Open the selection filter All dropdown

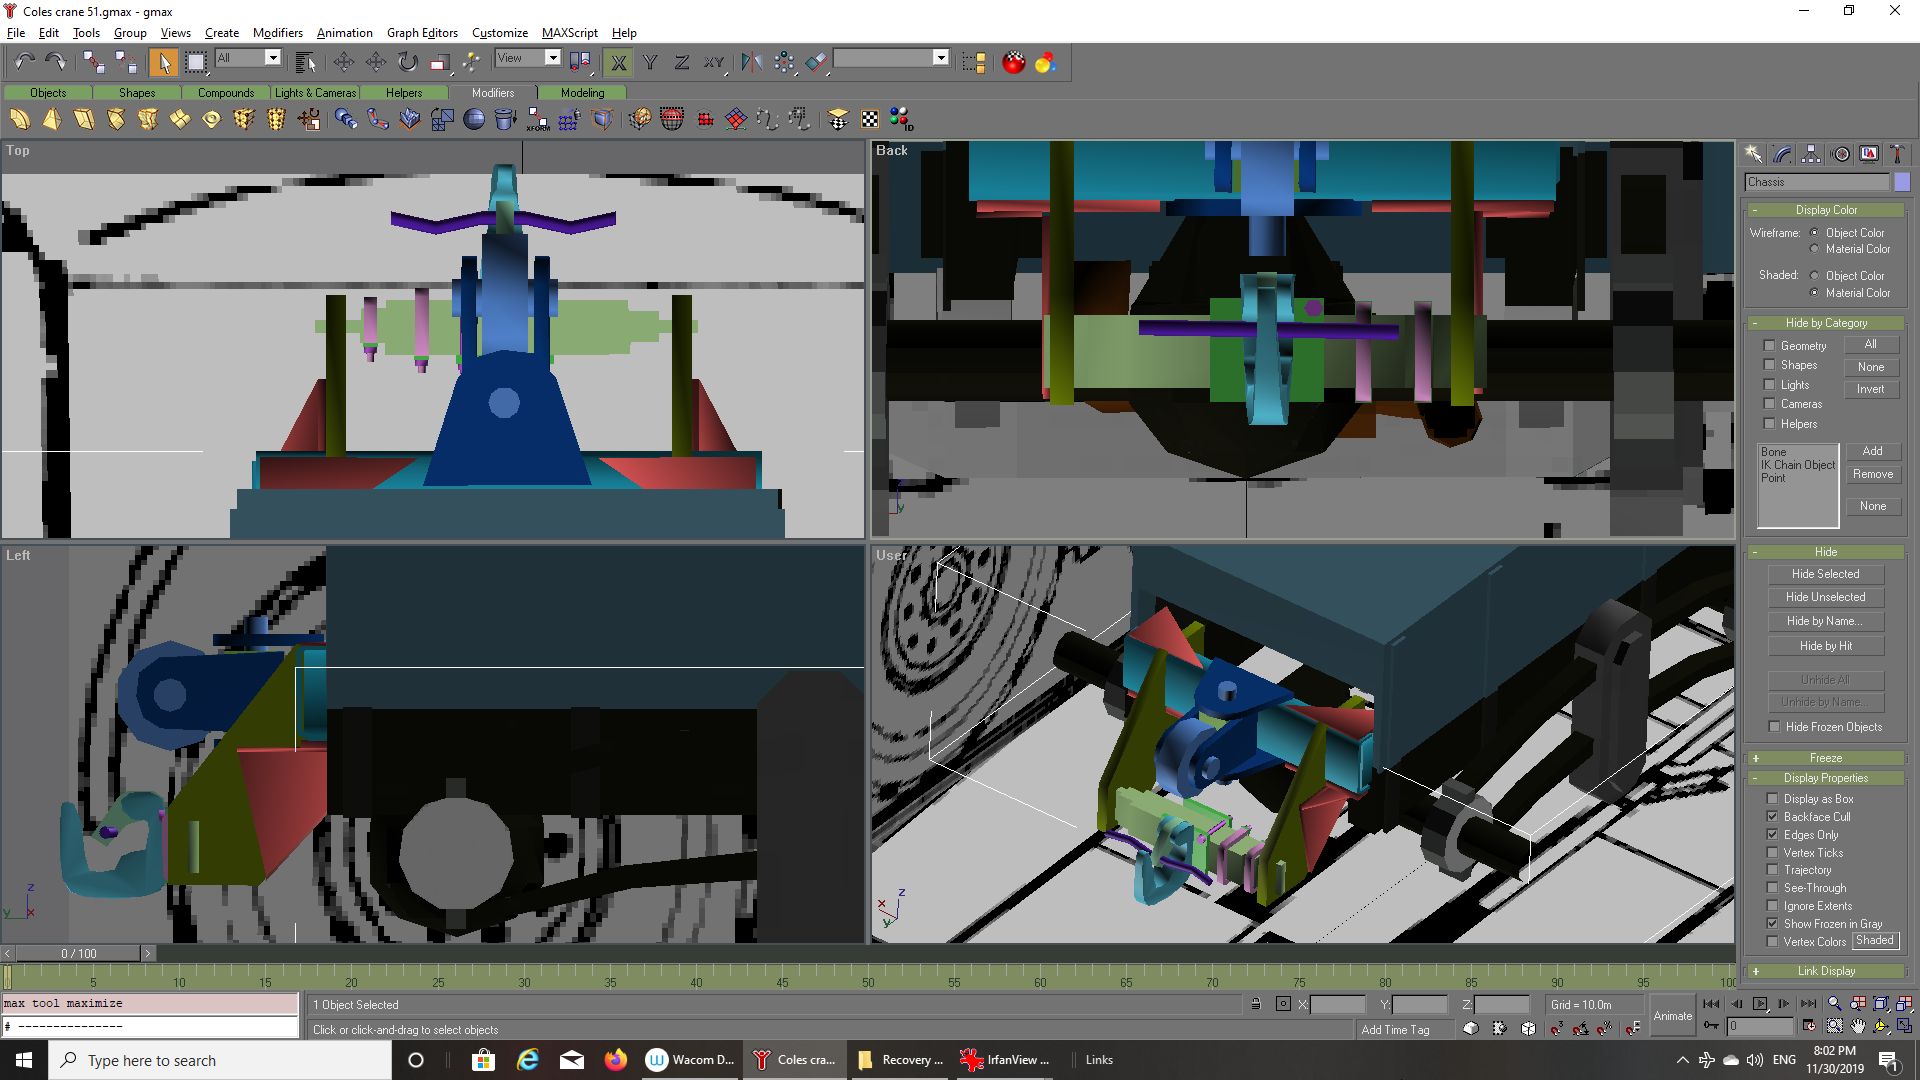pyautogui.click(x=272, y=58)
